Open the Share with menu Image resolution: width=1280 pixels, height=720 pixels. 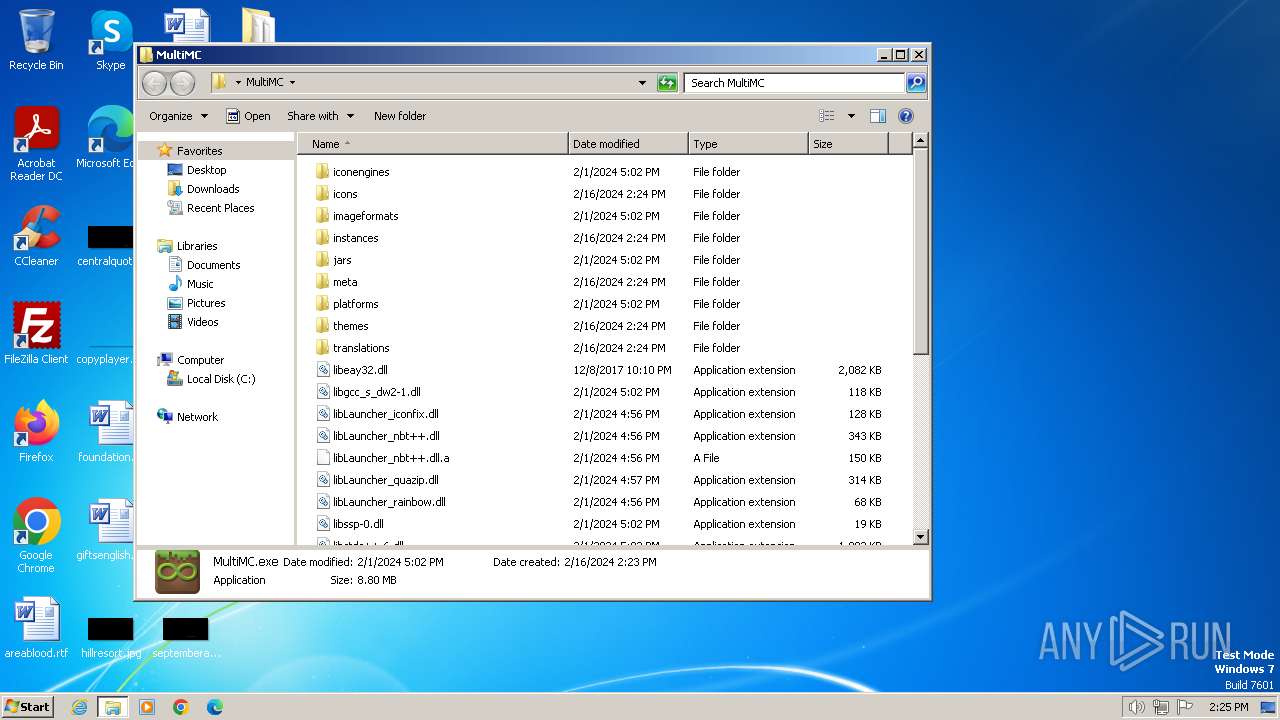coord(319,116)
